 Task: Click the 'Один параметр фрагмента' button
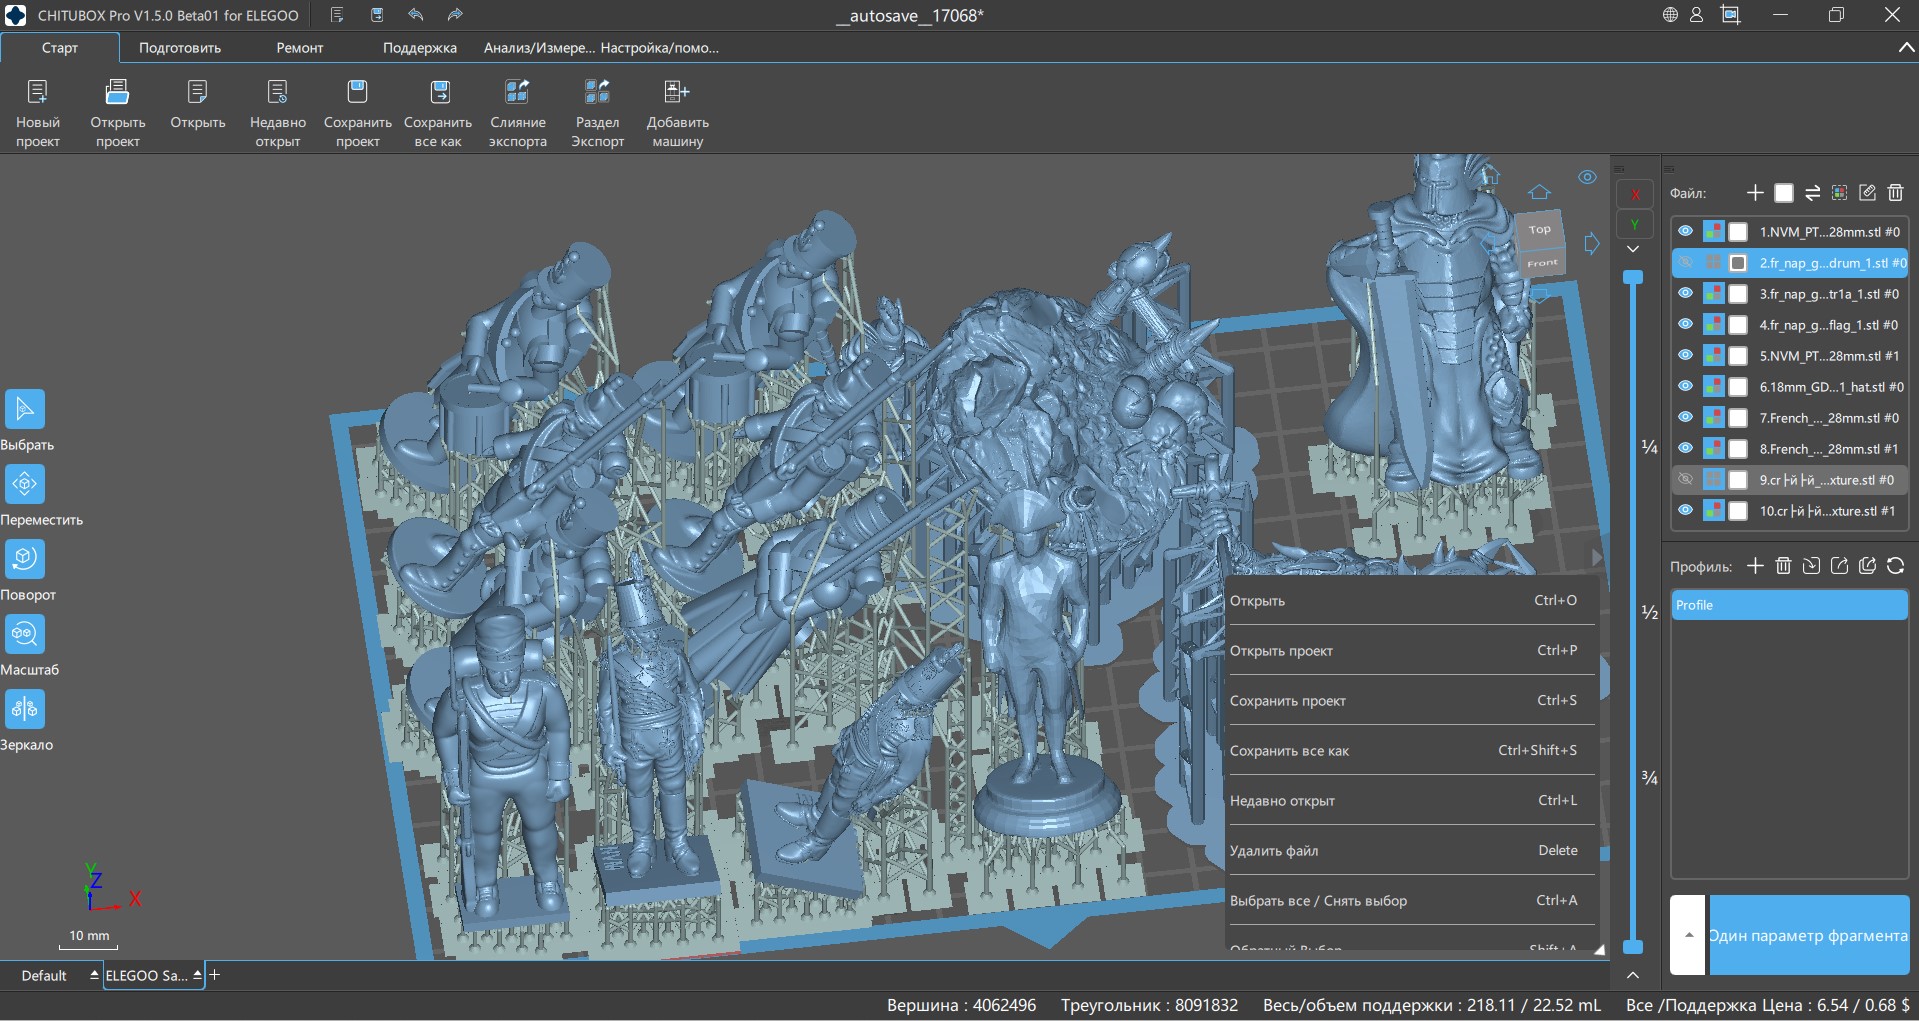tap(1808, 936)
